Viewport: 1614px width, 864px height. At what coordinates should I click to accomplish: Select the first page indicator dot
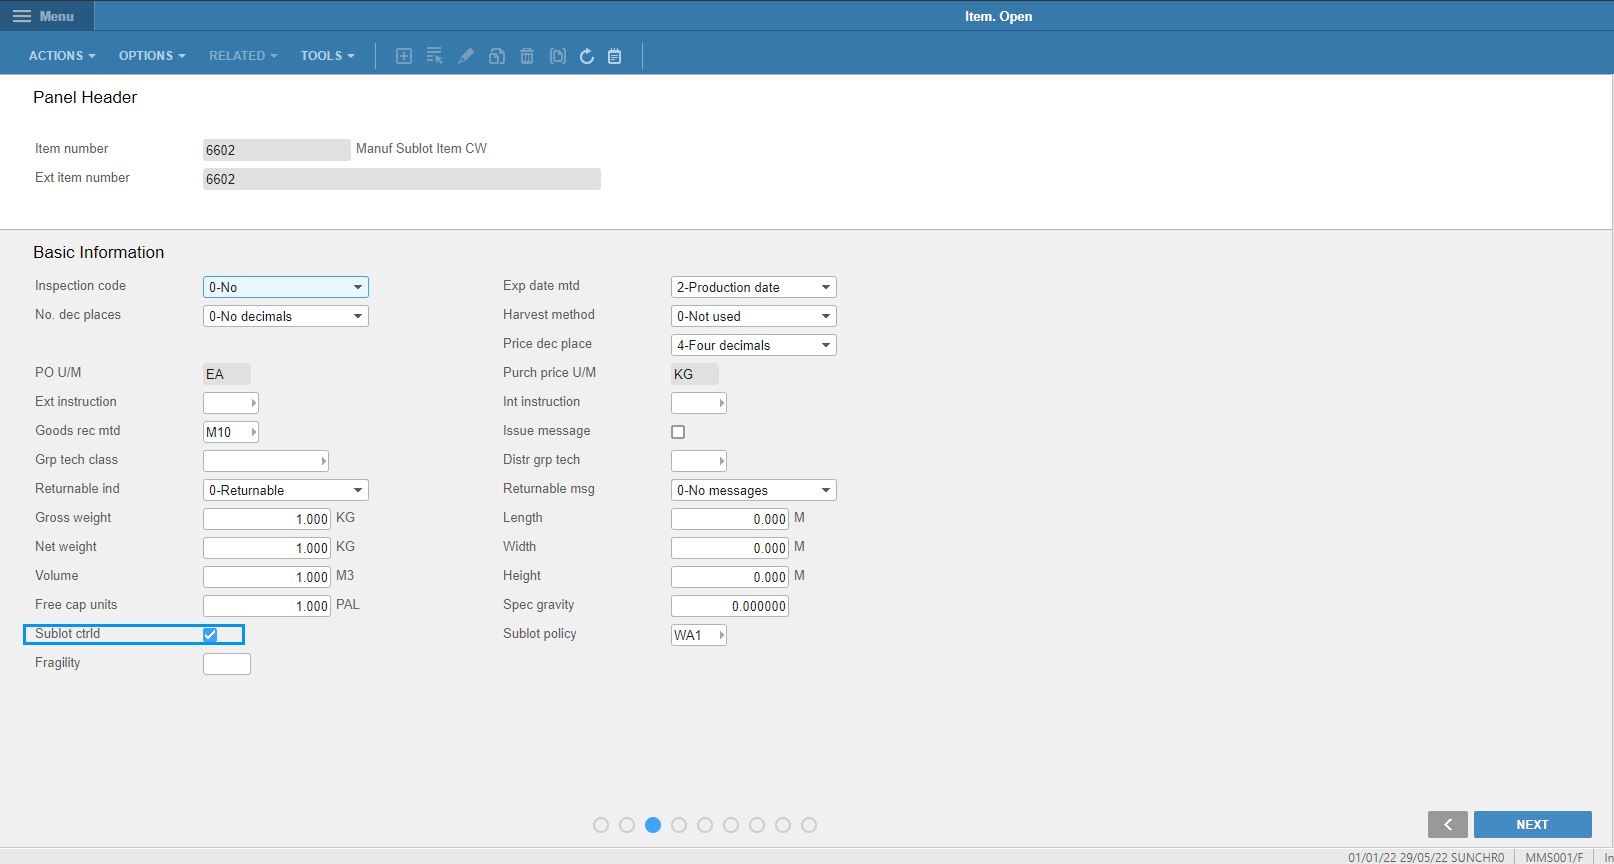tap(601, 825)
